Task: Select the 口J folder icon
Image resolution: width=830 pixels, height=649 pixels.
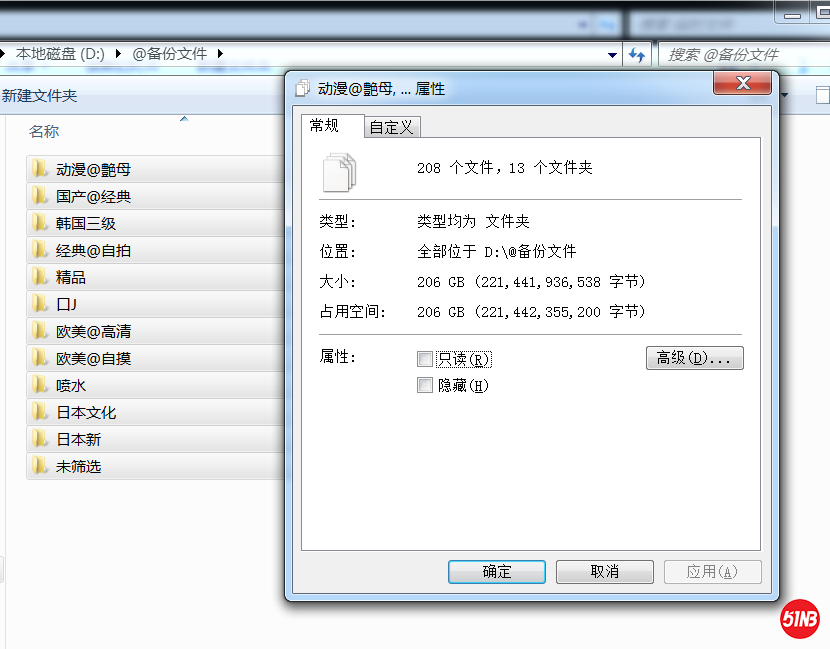Action: point(40,304)
